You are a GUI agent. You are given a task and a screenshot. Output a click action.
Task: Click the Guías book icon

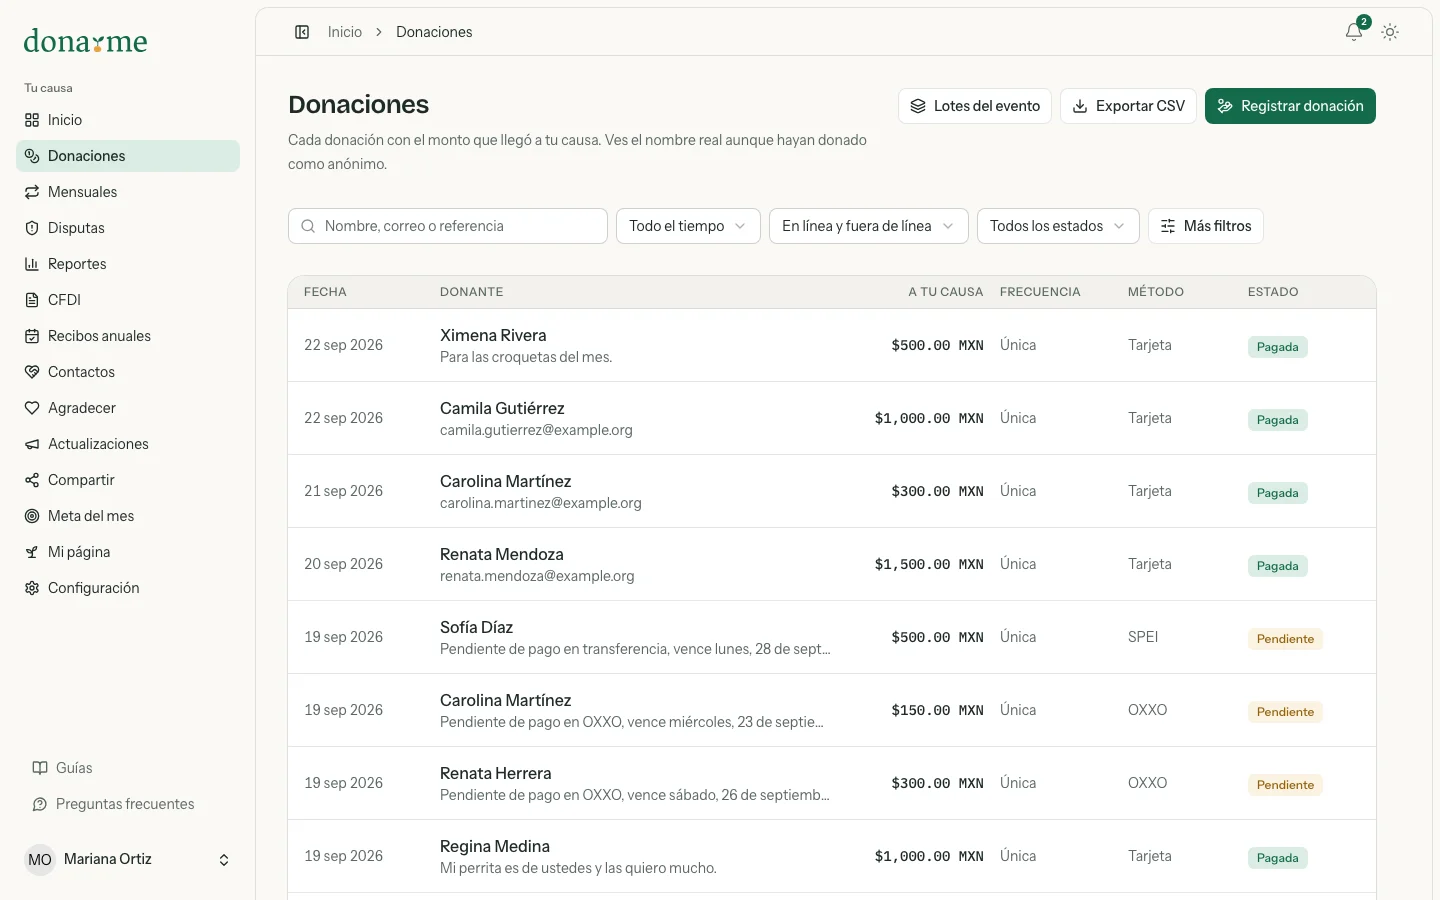tap(40, 768)
